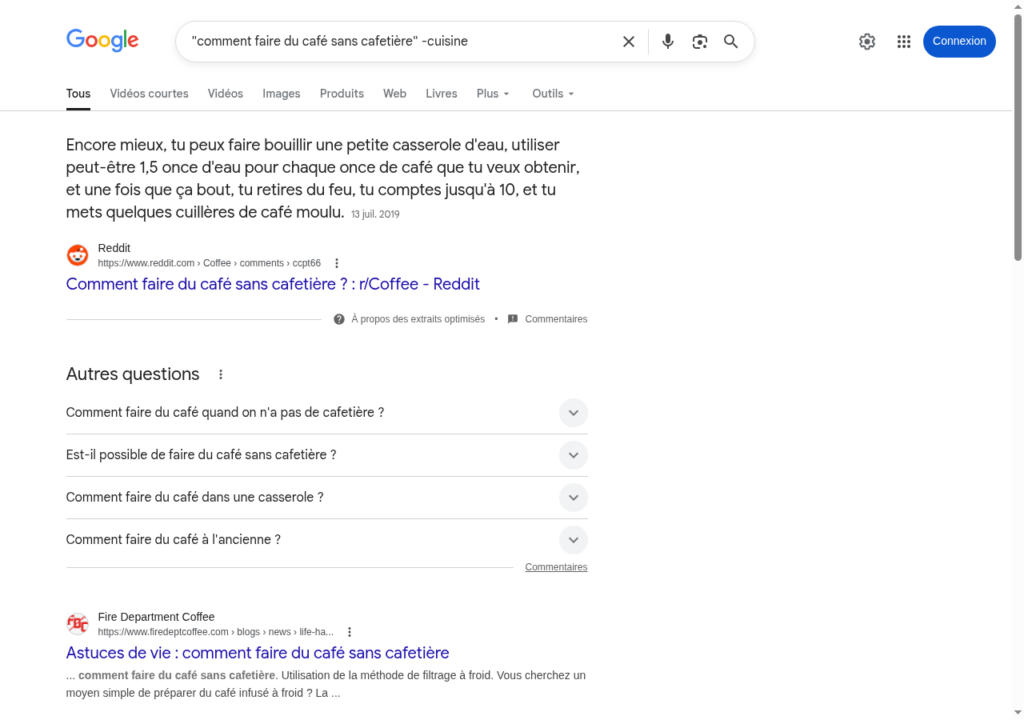Image resolution: width=1024 pixels, height=720 pixels.
Task: Click the Connexion button
Action: coord(959,41)
